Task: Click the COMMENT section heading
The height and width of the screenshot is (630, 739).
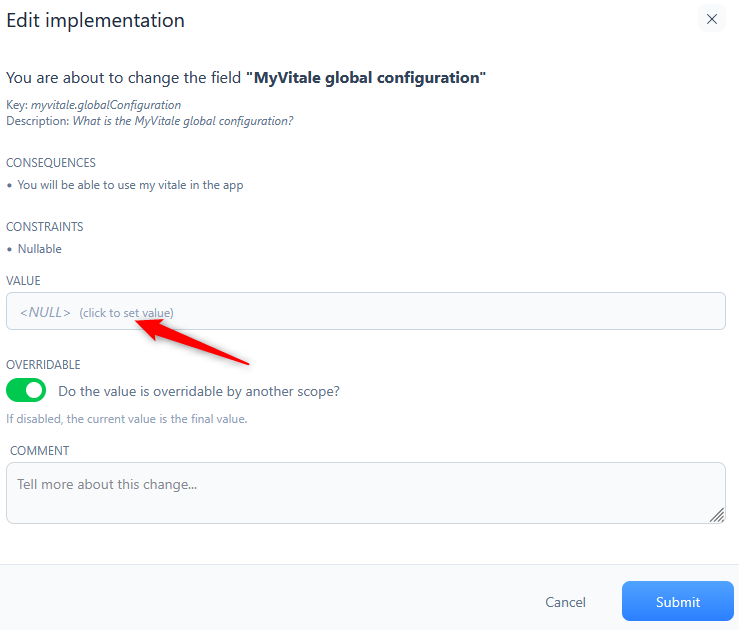Action: tap(40, 451)
